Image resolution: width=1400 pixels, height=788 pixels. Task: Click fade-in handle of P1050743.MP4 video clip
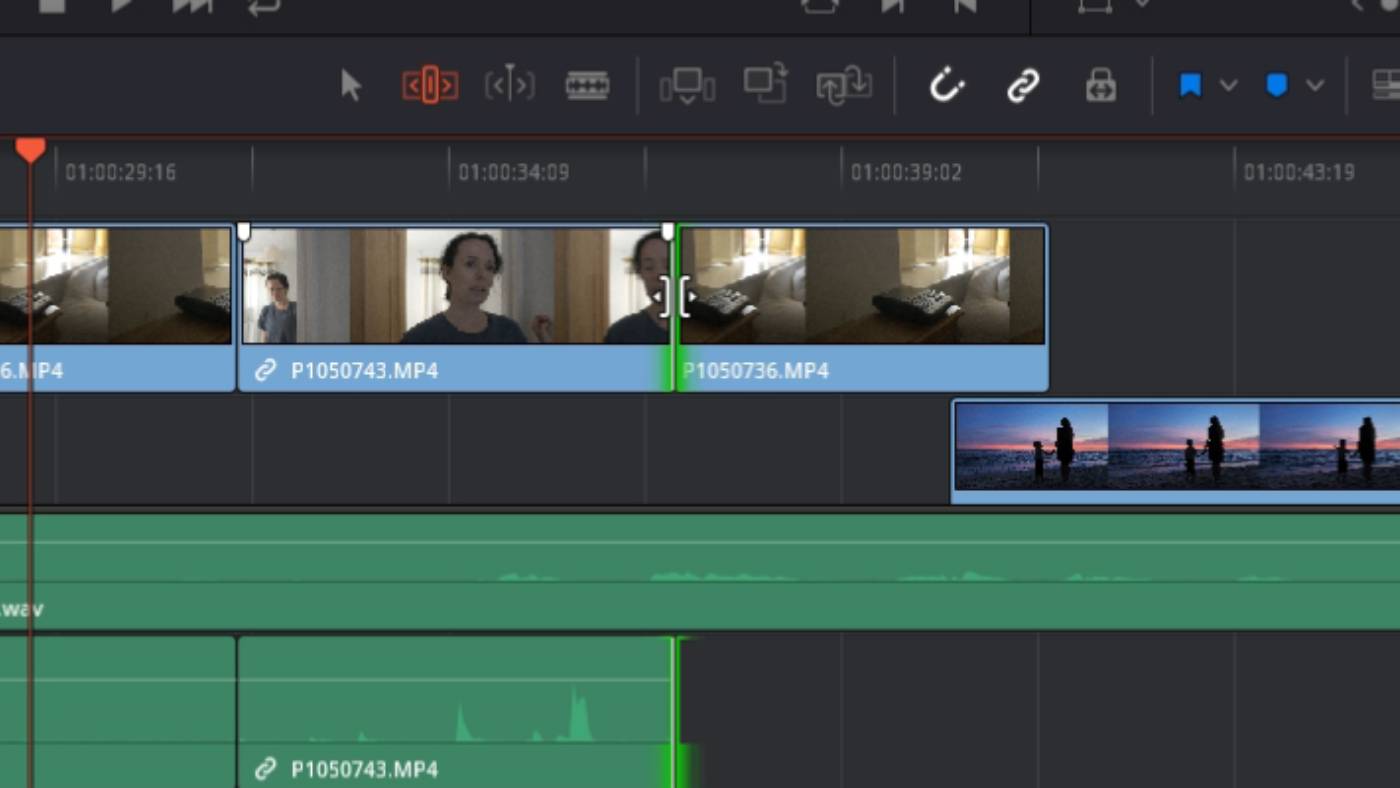click(243, 232)
